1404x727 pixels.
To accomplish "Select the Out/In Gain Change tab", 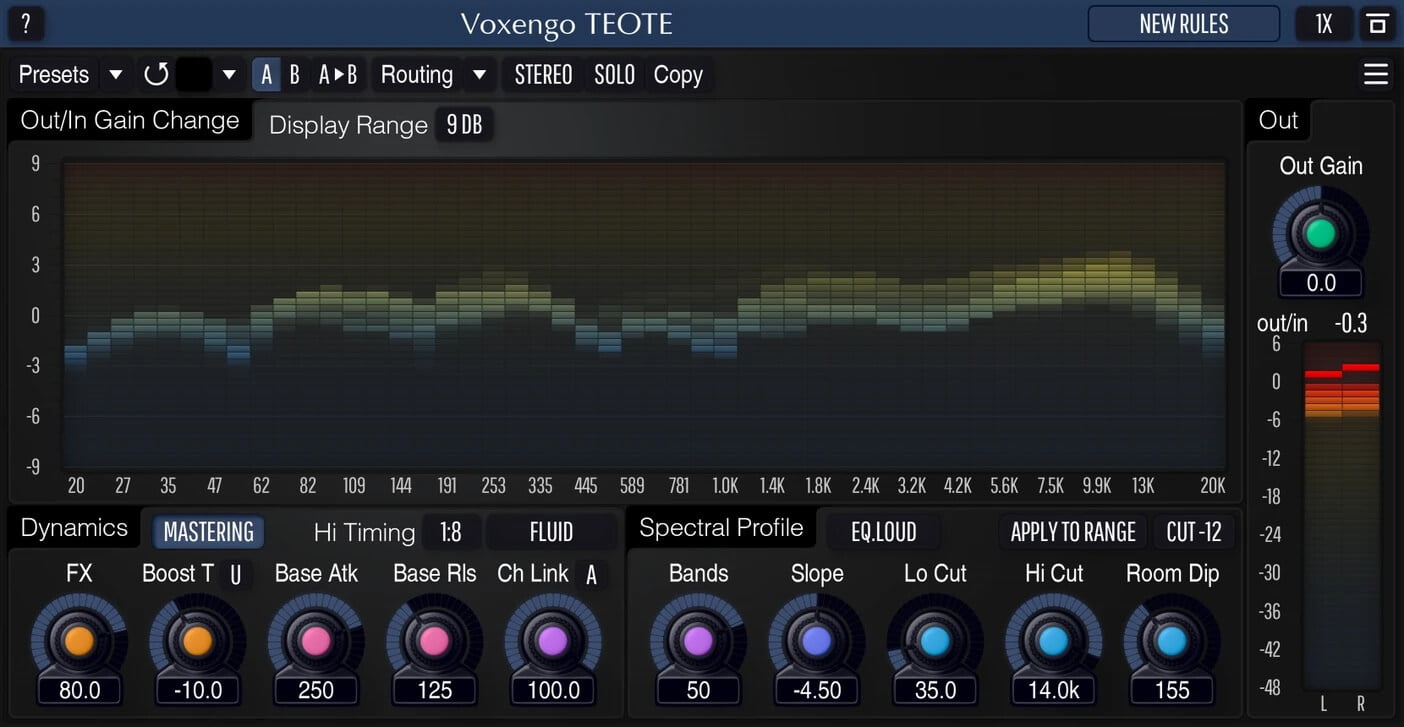I will tap(130, 121).
